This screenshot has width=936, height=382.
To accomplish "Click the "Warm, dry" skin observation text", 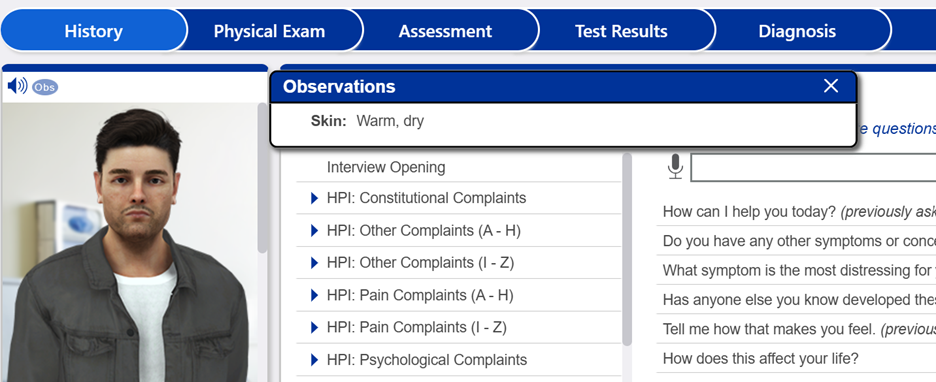I will 390,121.
